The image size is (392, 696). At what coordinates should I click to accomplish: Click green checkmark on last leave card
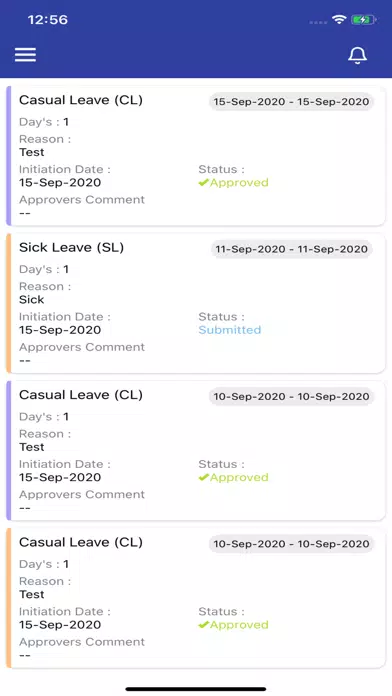[204, 625]
